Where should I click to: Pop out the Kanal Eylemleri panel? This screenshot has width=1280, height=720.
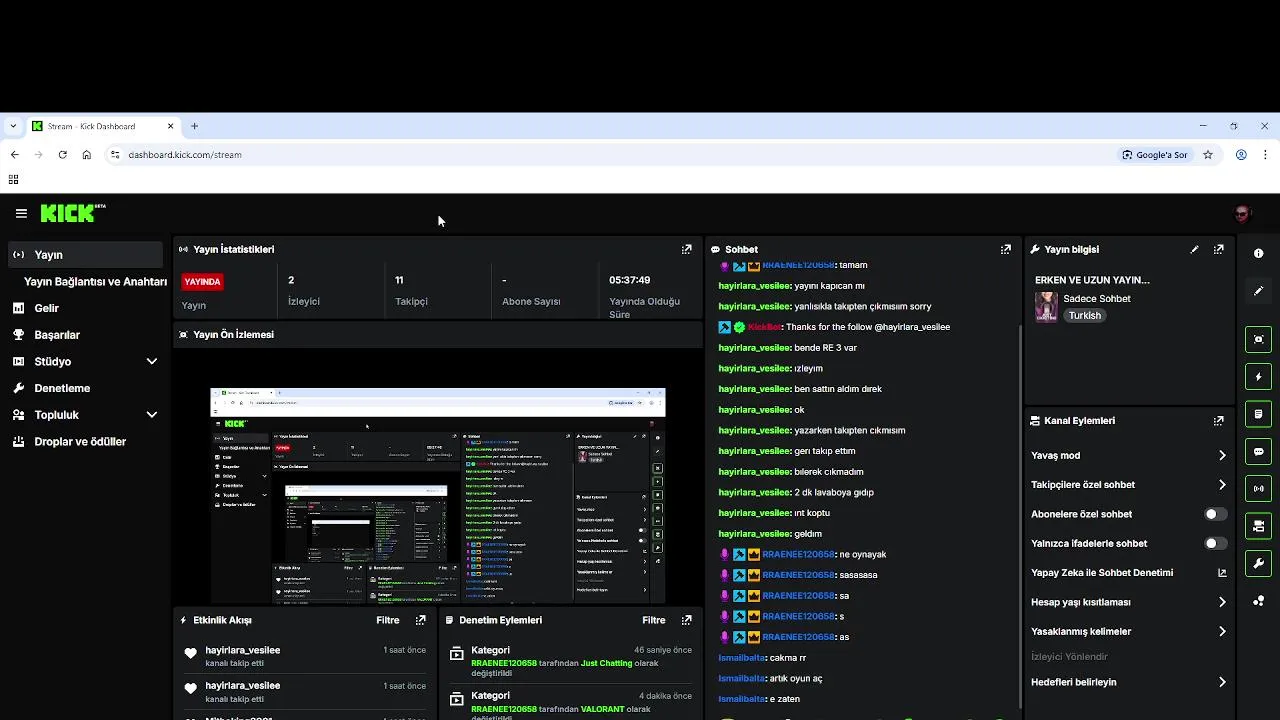coord(1219,421)
